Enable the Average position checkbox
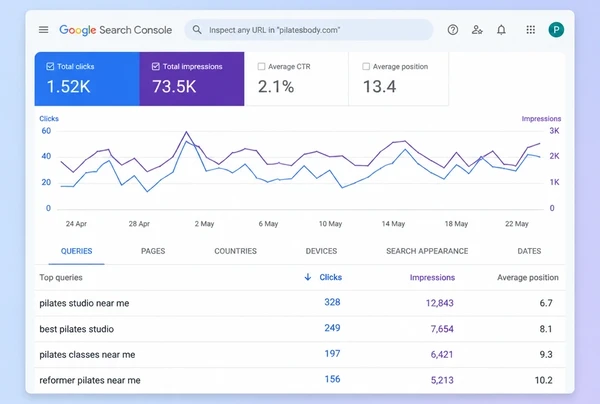The width and height of the screenshot is (600, 404). pos(366,67)
